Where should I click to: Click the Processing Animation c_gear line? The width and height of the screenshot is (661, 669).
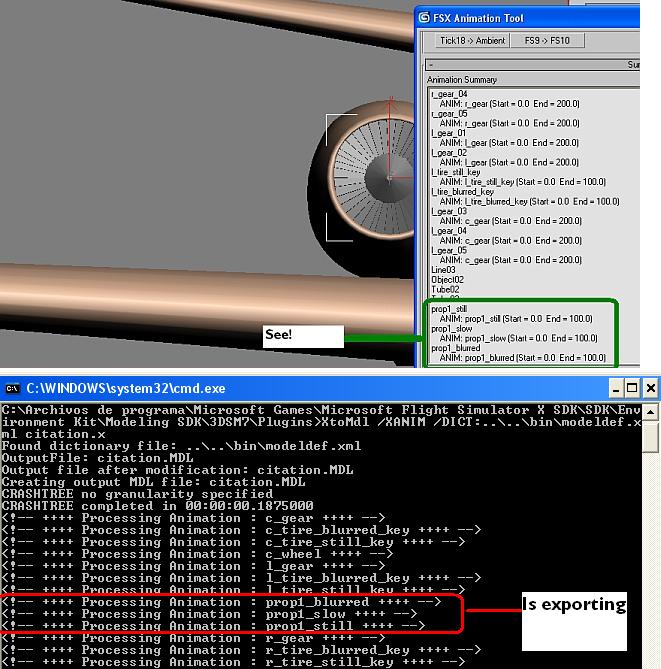[x=193, y=518]
